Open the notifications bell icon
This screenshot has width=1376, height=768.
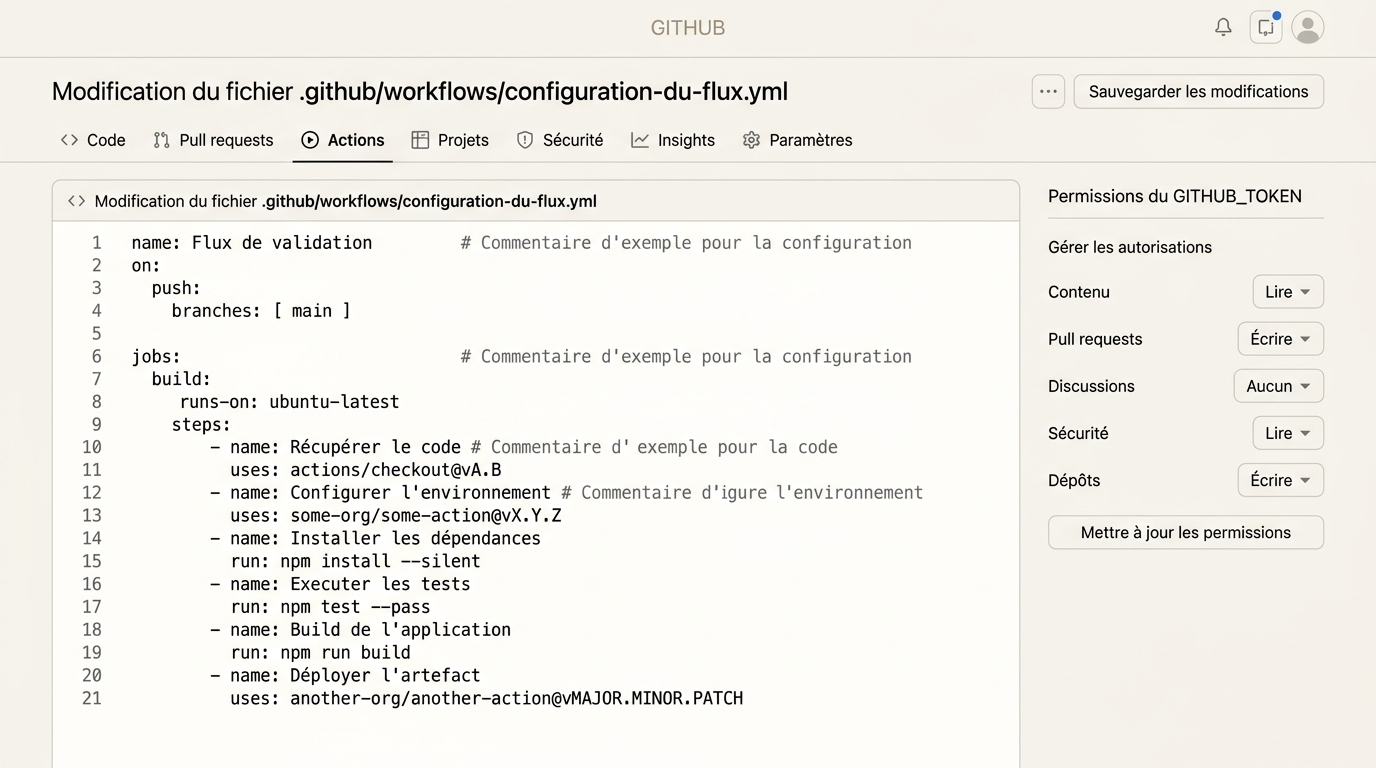click(1223, 27)
